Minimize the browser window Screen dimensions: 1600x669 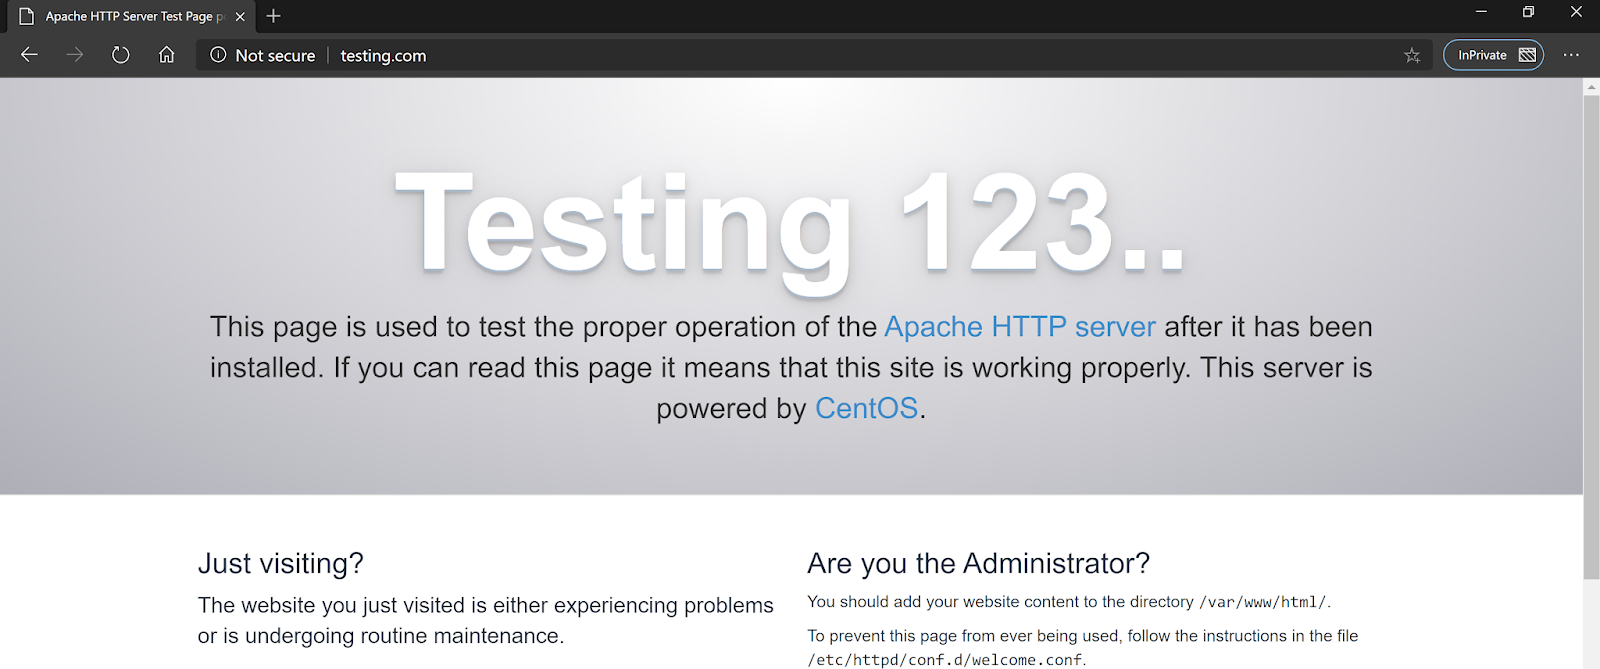click(x=1481, y=12)
